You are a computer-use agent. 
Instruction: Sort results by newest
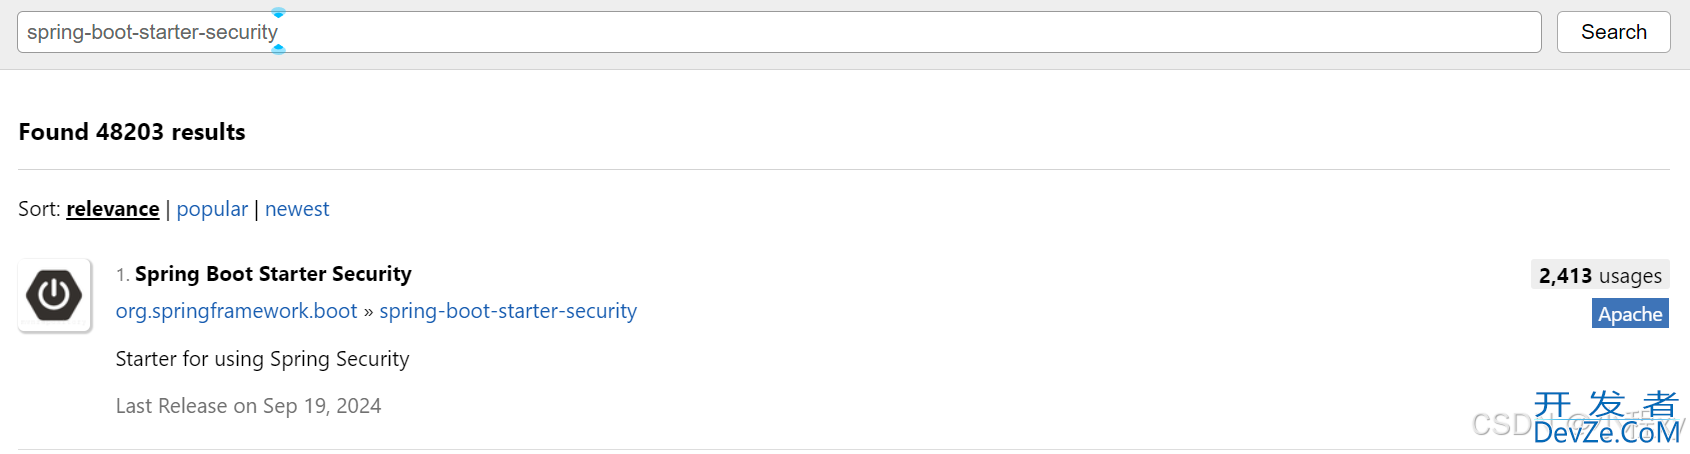[x=297, y=209]
